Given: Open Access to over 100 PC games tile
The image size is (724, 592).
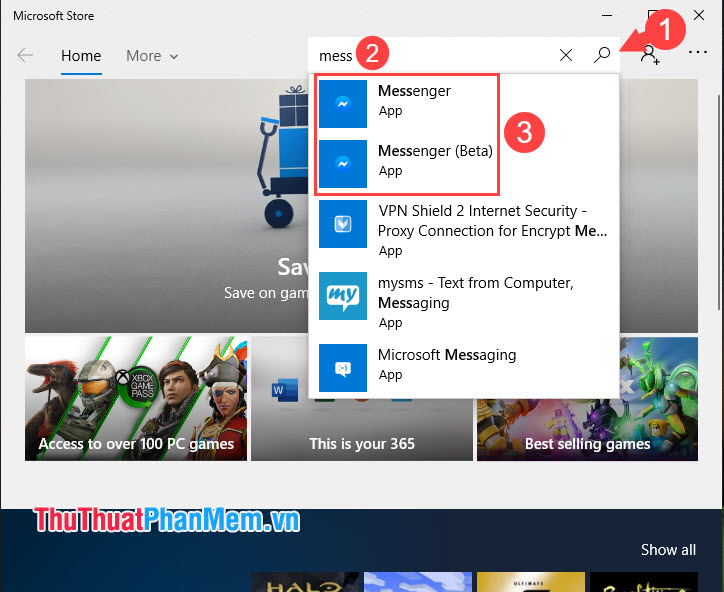Looking at the screenshot, I should tap(136, 399).
